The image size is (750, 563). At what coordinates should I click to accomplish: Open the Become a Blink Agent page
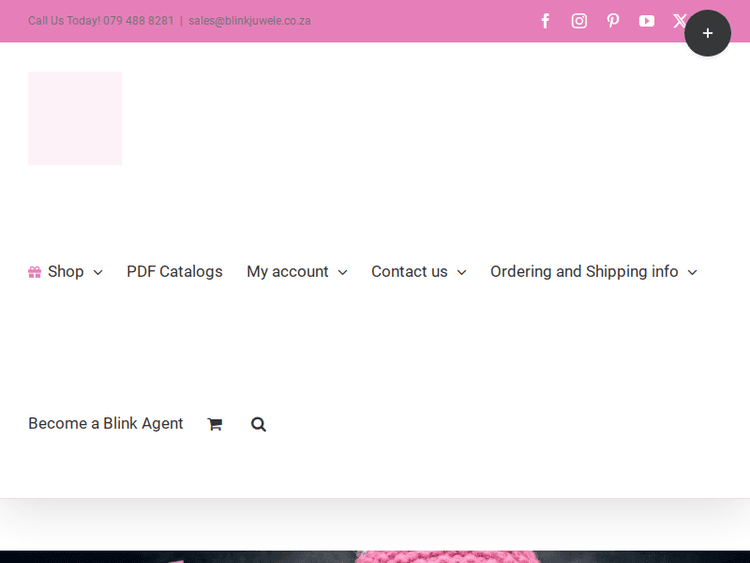coord(105,424)
